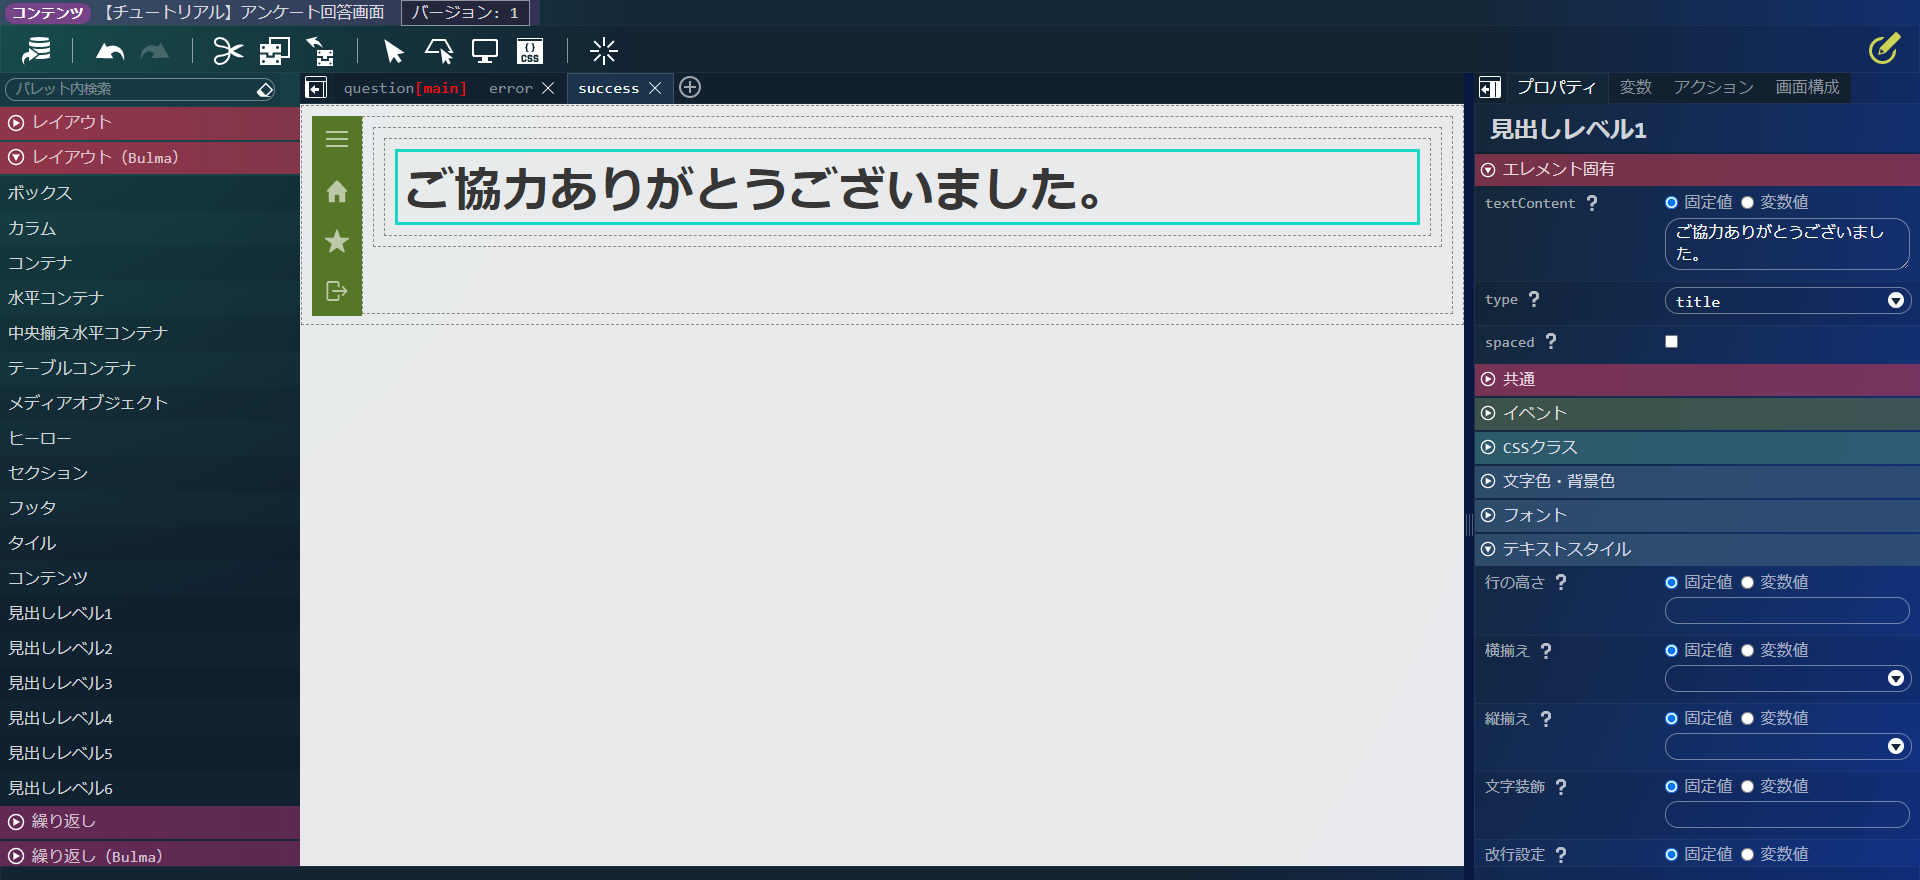The height and width of the screenshot is (880, 1920).
Task: Close the success tab
Action: [655, 88]
